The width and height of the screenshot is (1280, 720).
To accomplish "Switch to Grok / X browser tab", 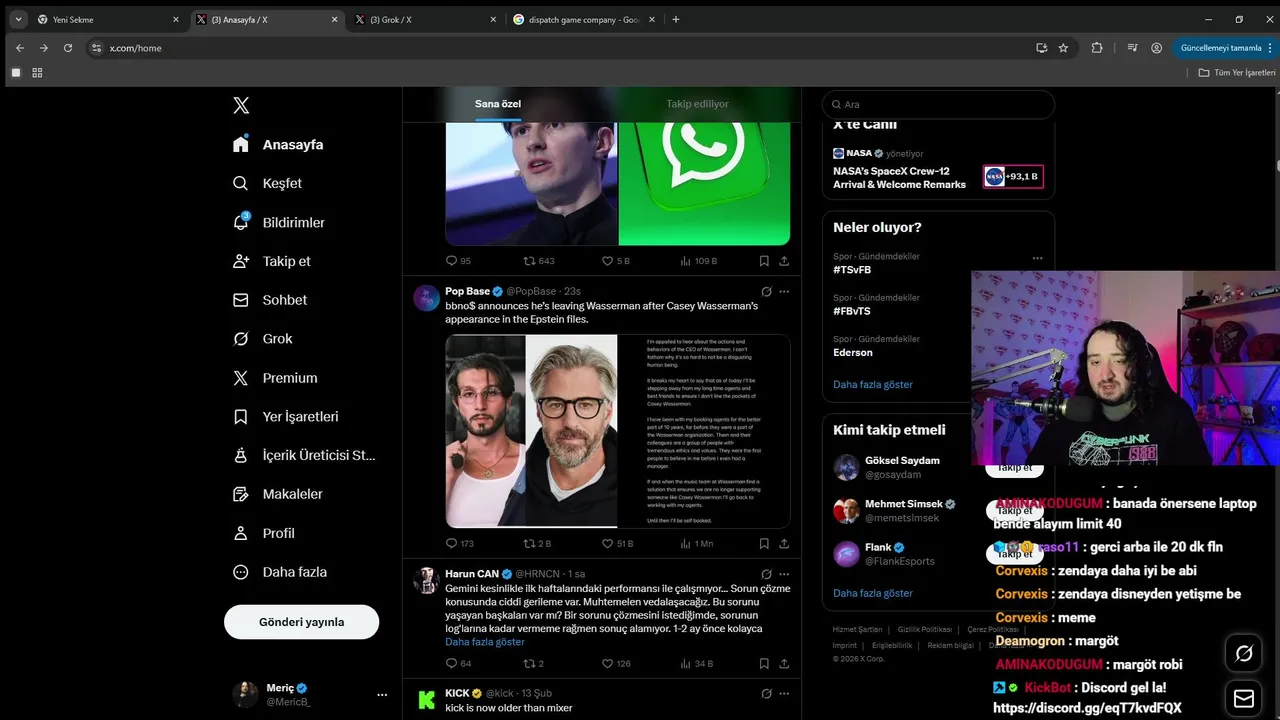I will (425, 19).
